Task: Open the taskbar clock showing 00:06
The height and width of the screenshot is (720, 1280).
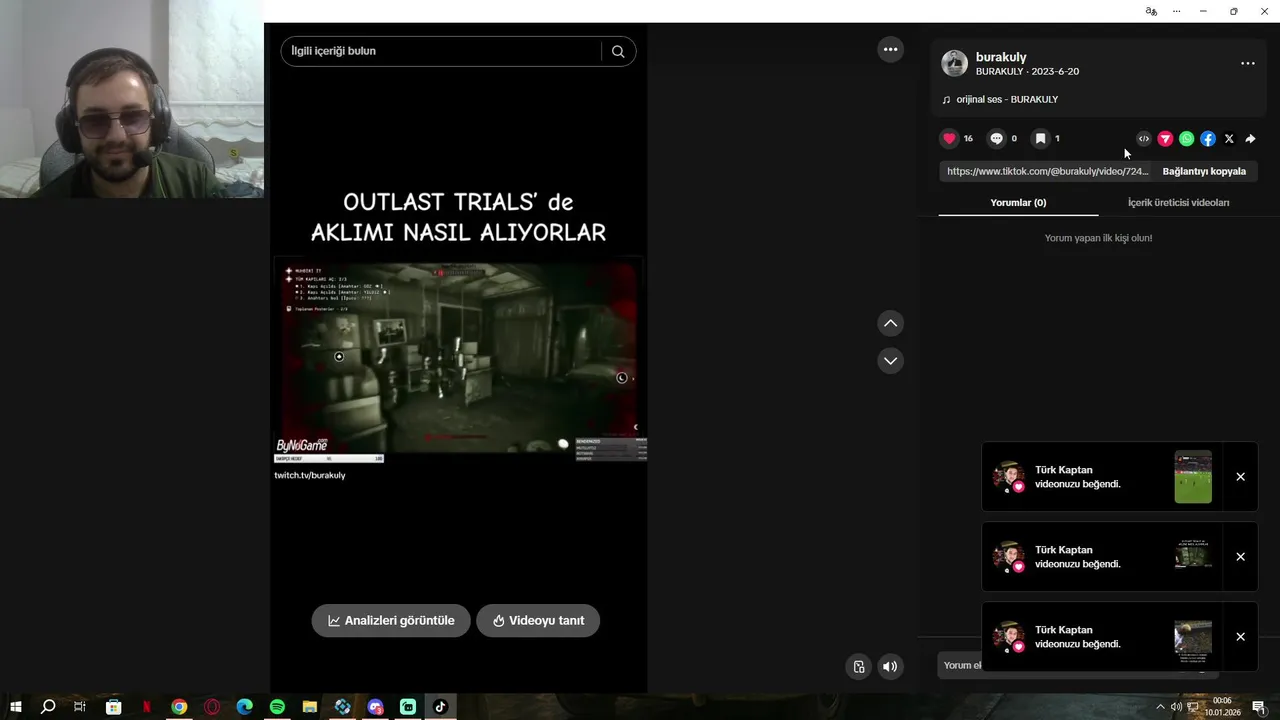Action: (x=1222, y=707)
